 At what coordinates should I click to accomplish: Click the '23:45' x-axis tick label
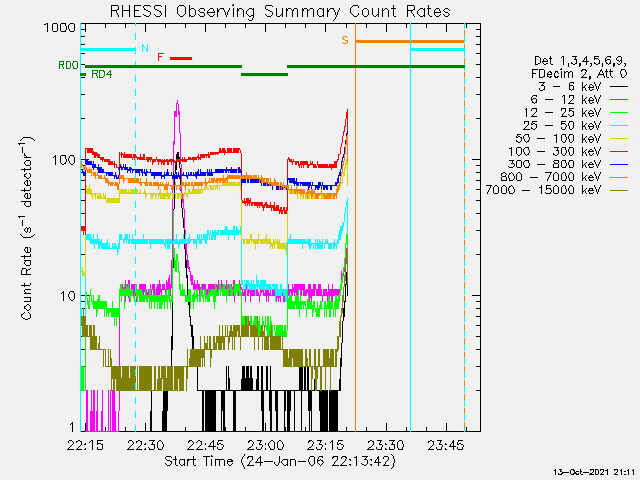pos(446,445)
